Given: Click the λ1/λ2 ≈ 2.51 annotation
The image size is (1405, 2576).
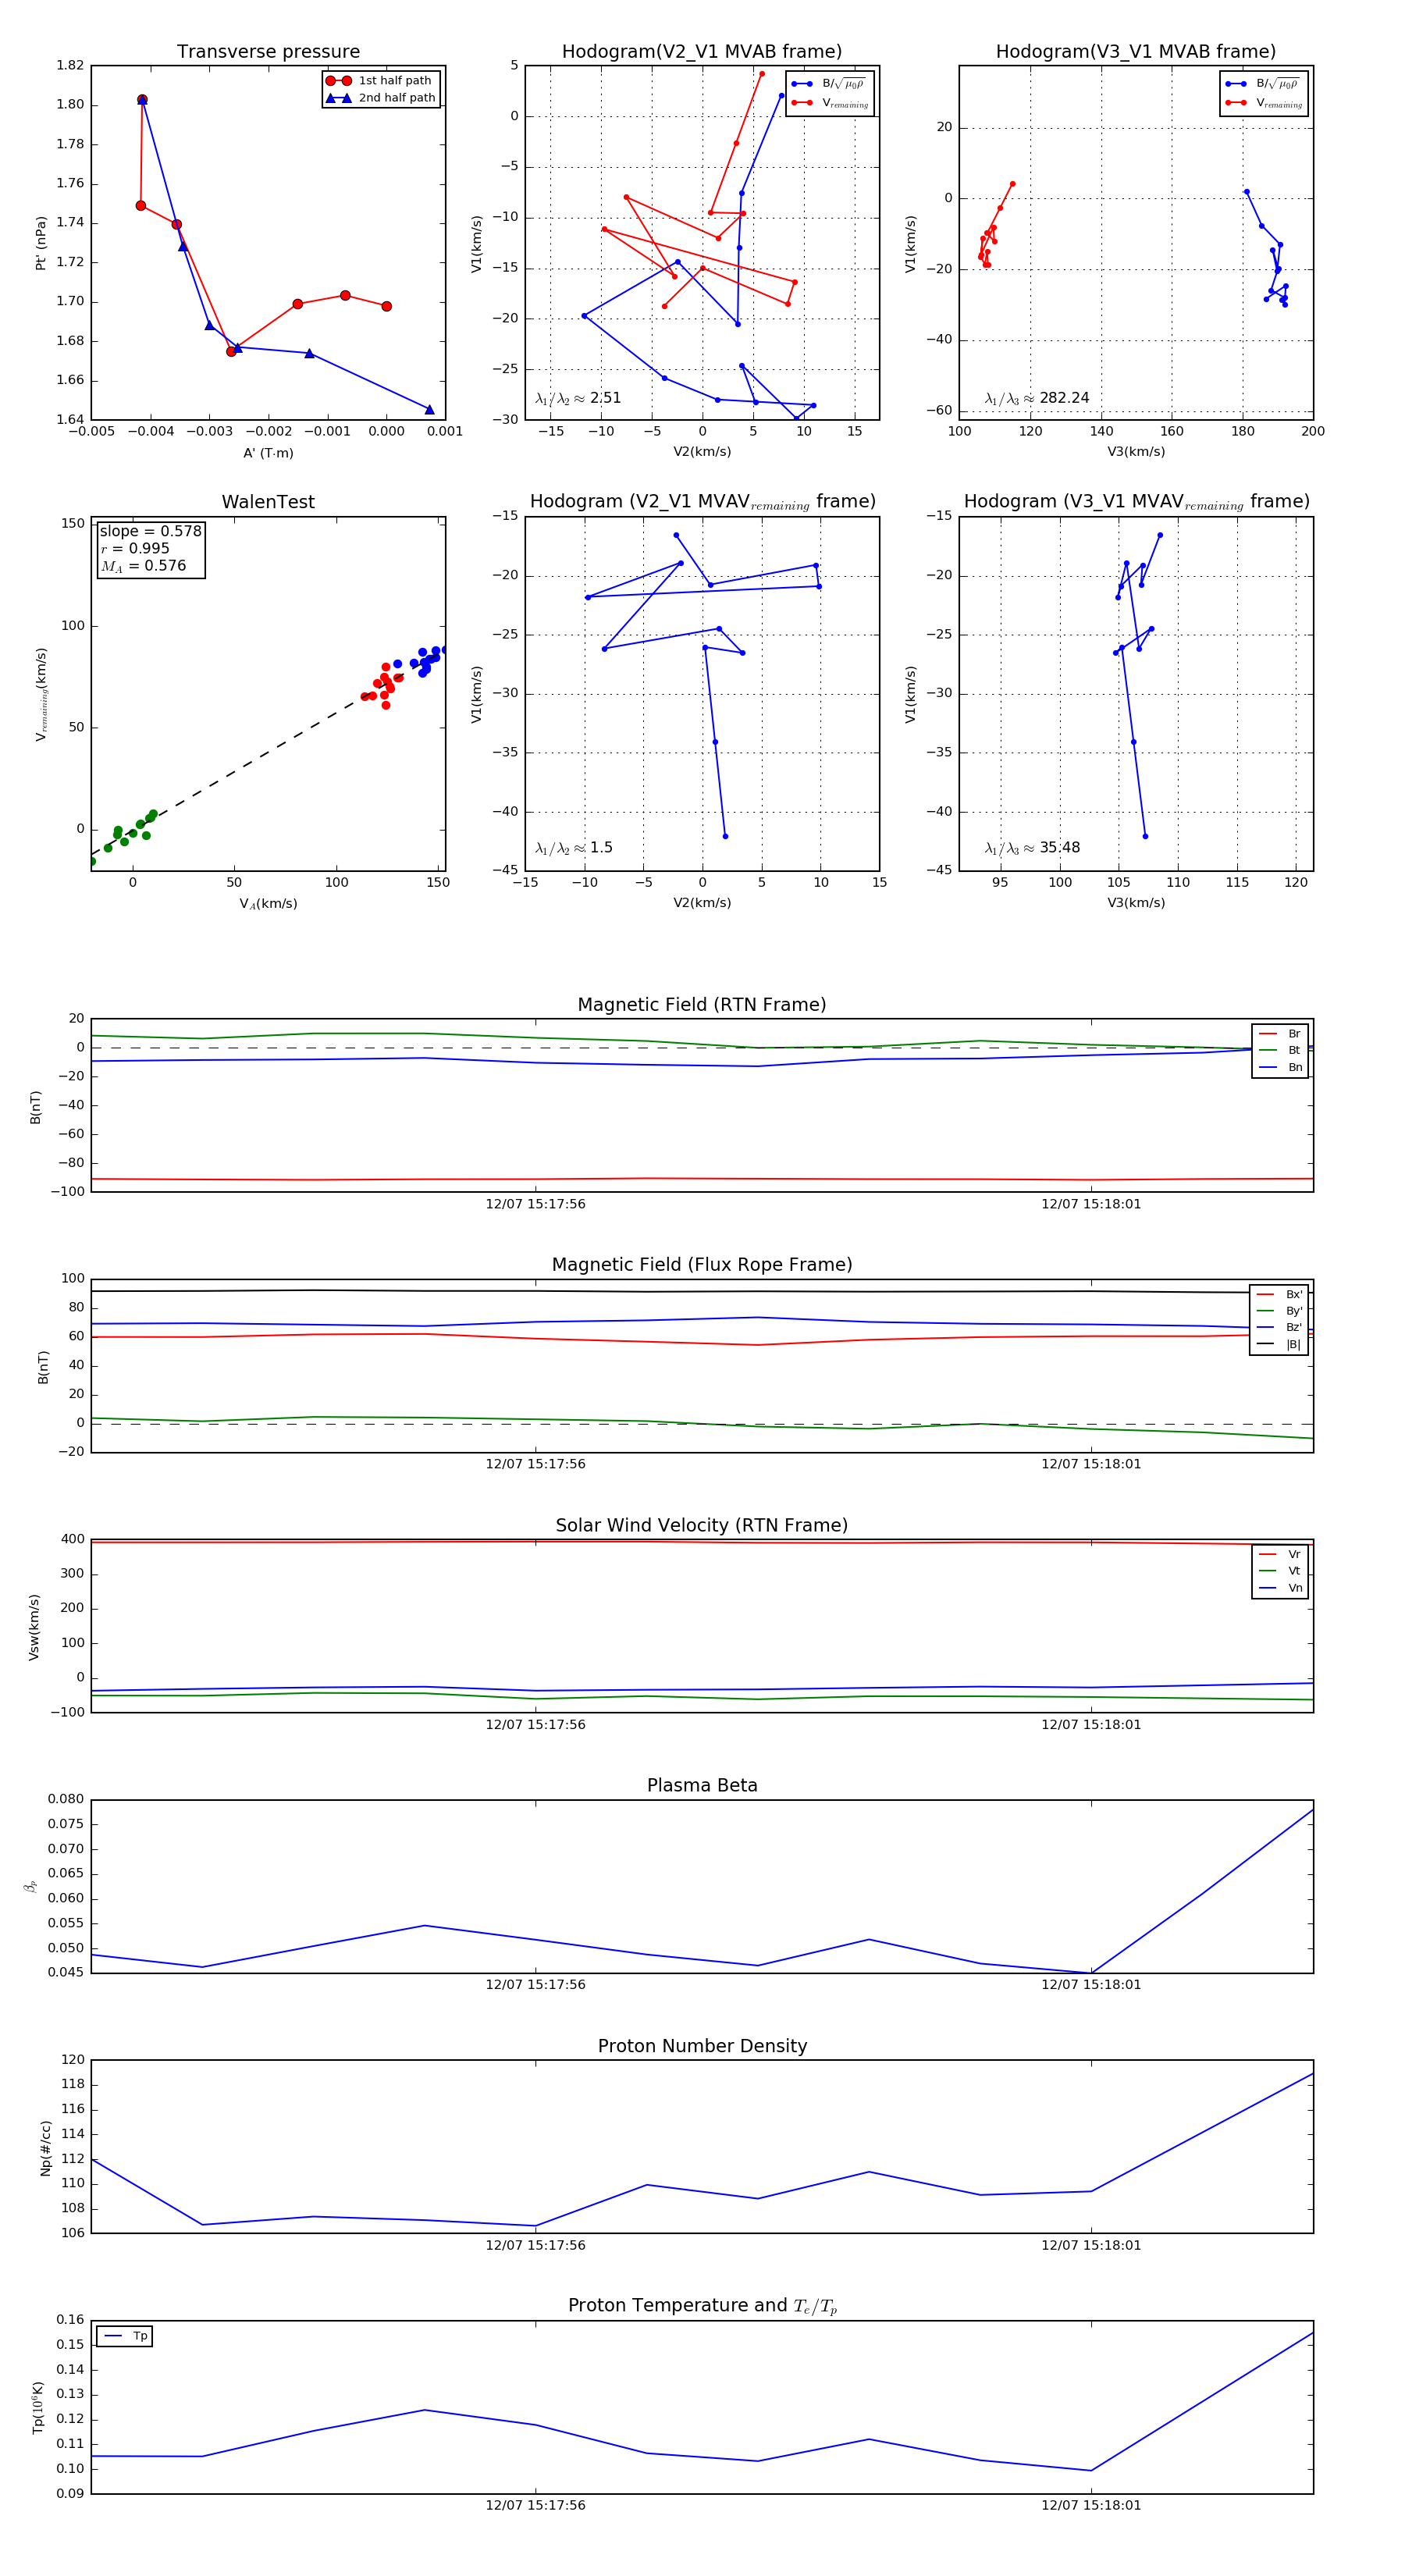Looking at the screenshot, I should pos(578,398).
